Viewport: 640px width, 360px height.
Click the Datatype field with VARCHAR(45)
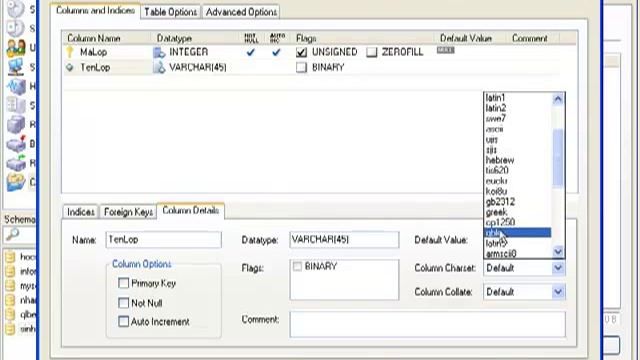pyautogui.click(x=344, y=240)
